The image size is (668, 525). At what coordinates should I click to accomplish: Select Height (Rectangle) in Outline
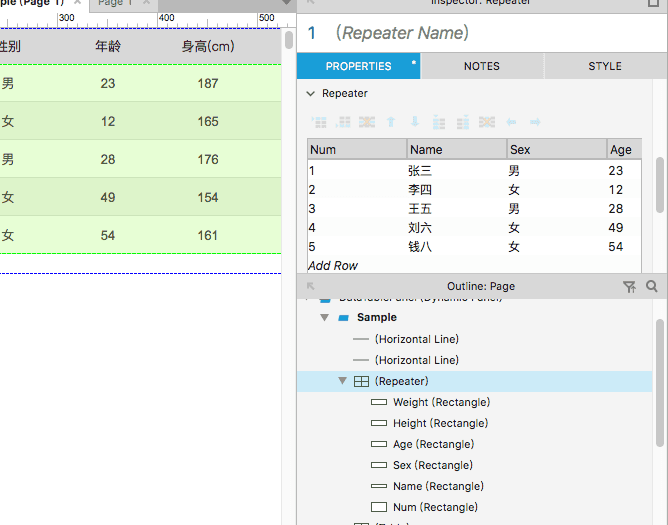point(441,423)
